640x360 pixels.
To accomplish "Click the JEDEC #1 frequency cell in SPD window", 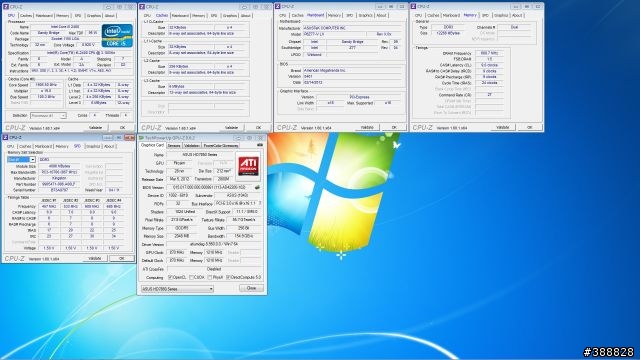I will point(49,207).
